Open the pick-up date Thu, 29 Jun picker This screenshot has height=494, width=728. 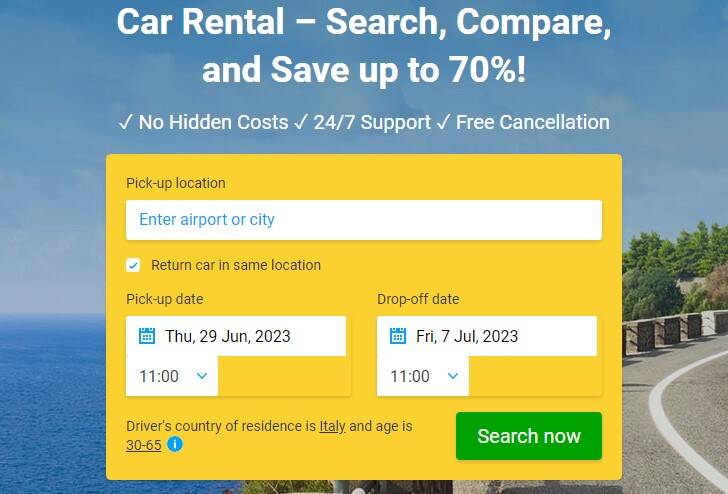pyautogui.click(x=236, y=336)
